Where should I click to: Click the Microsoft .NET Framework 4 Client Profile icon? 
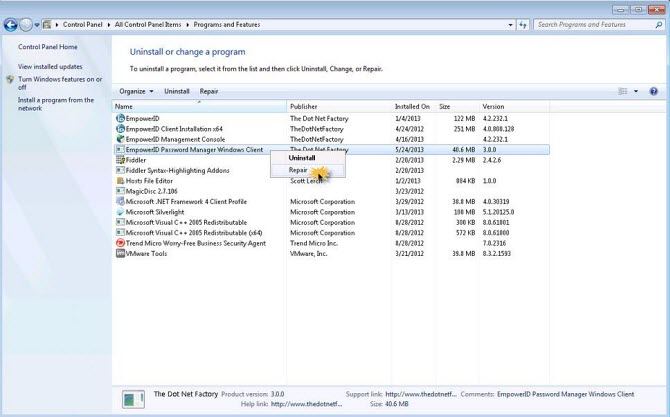[120, 202]
